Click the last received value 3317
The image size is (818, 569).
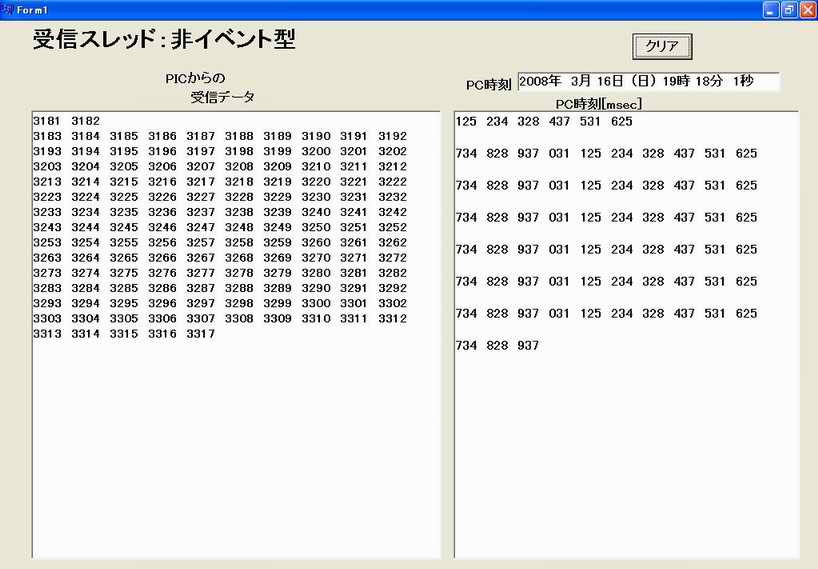click(200, 334)
